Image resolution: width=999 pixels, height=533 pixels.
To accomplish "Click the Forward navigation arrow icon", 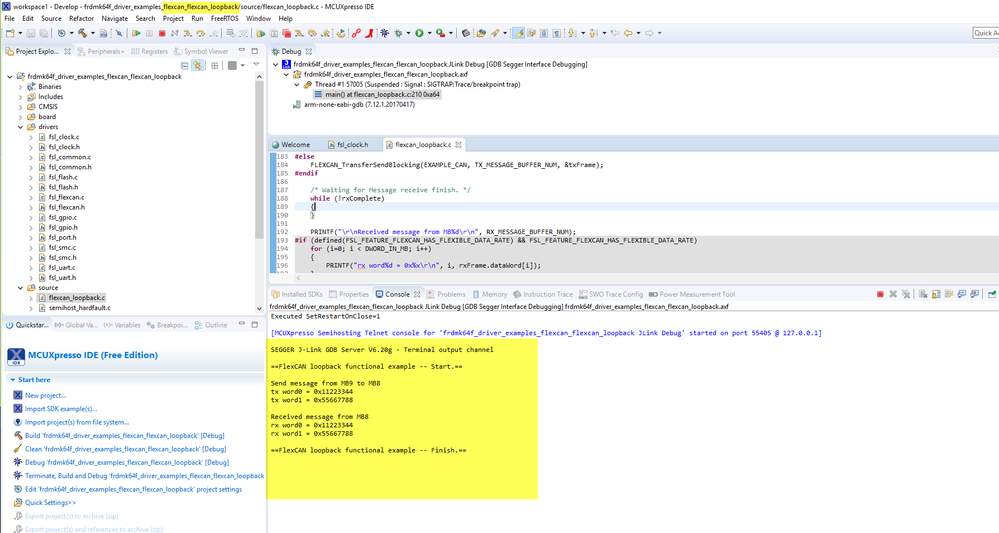I will tap(649, 33).
